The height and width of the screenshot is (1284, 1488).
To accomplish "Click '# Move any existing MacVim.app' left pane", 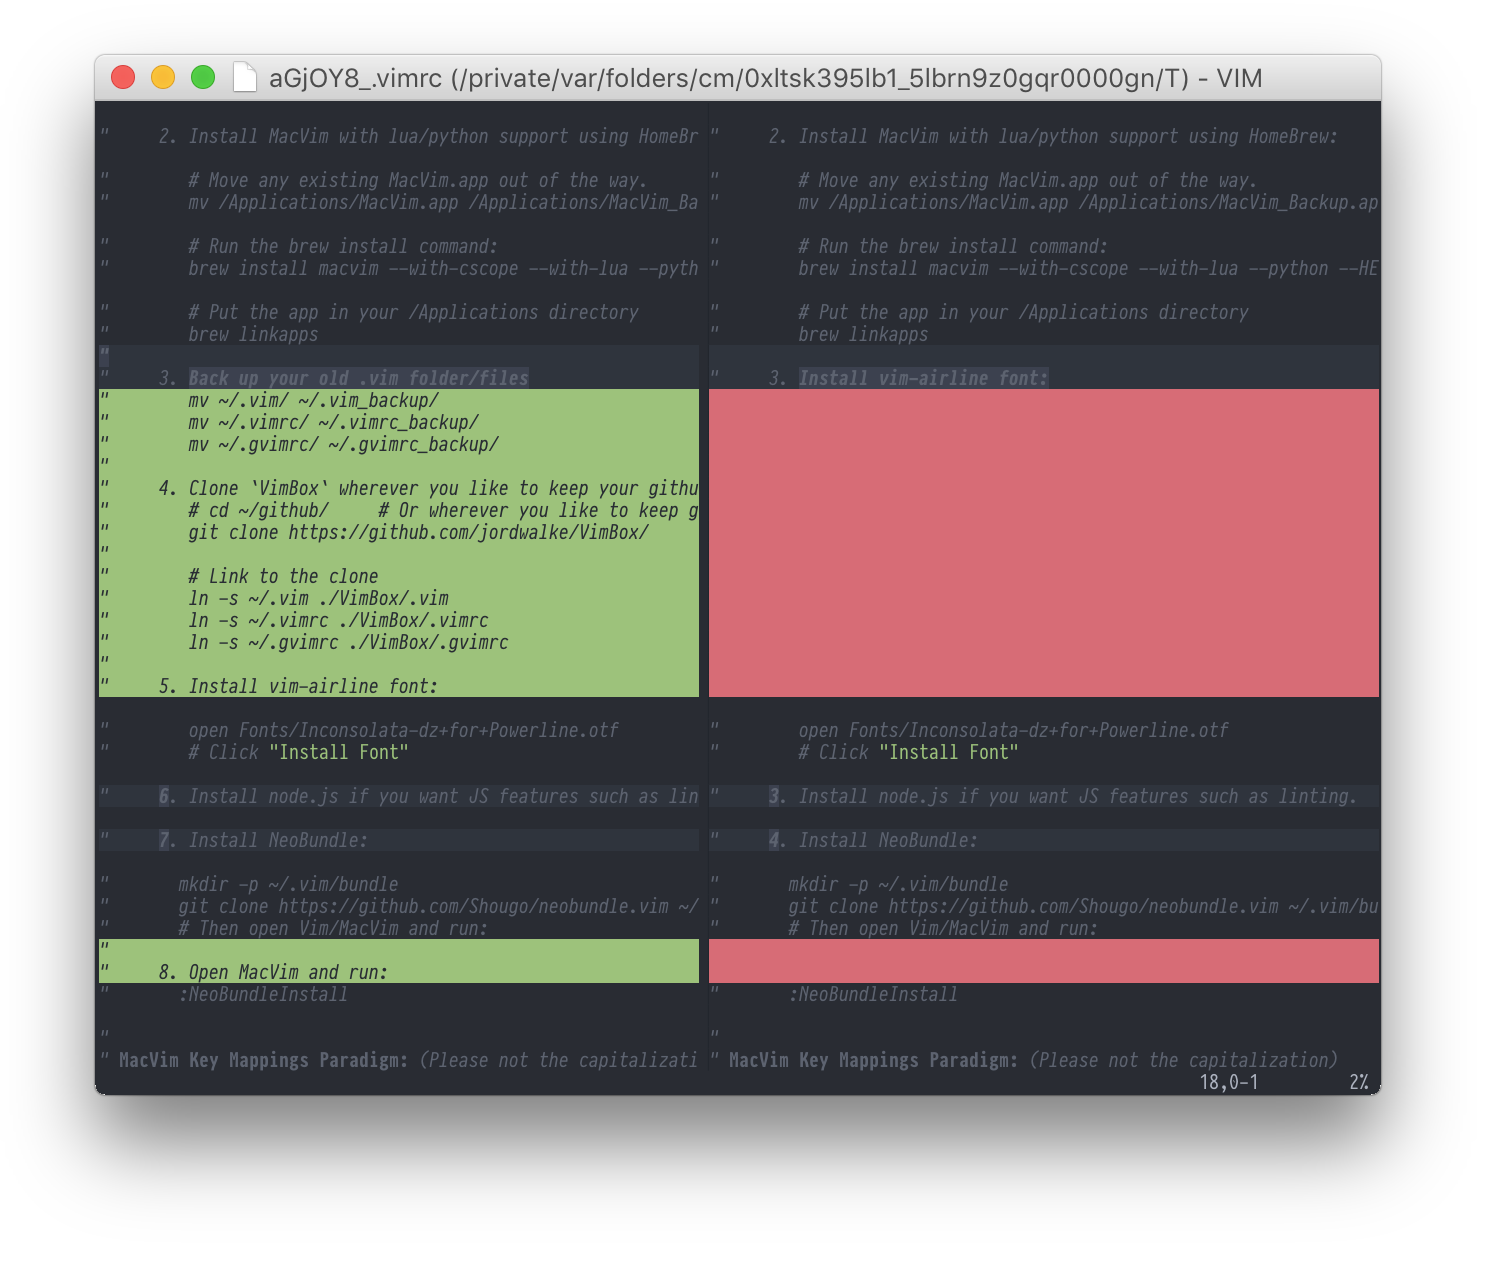I will 418,180.
